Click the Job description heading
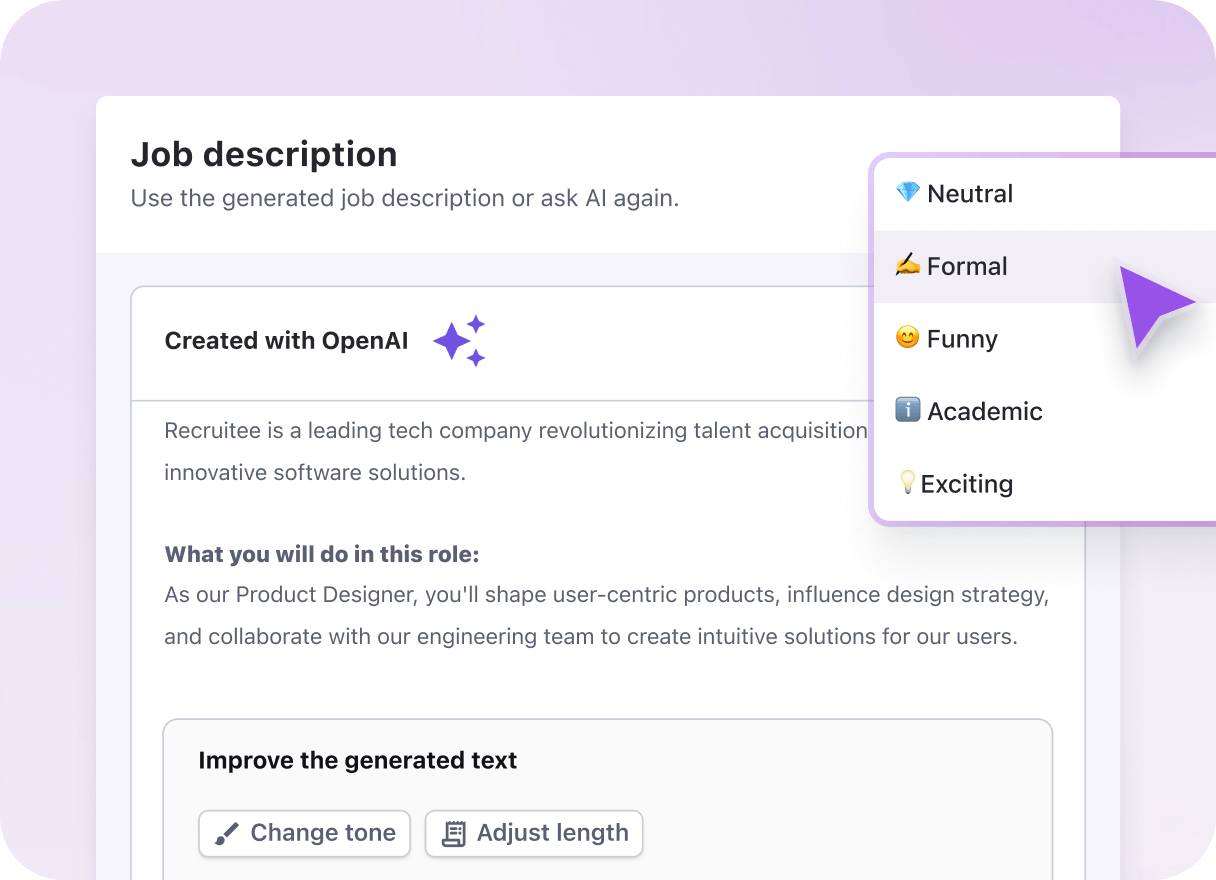The height and width of the screenshot is (880, 1216). [263, 154]
